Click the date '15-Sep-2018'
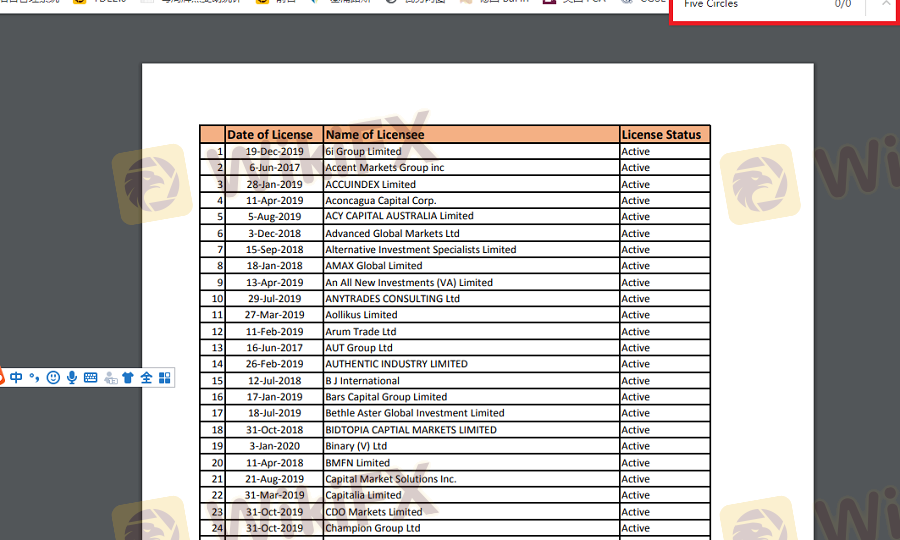 point(274,250)
